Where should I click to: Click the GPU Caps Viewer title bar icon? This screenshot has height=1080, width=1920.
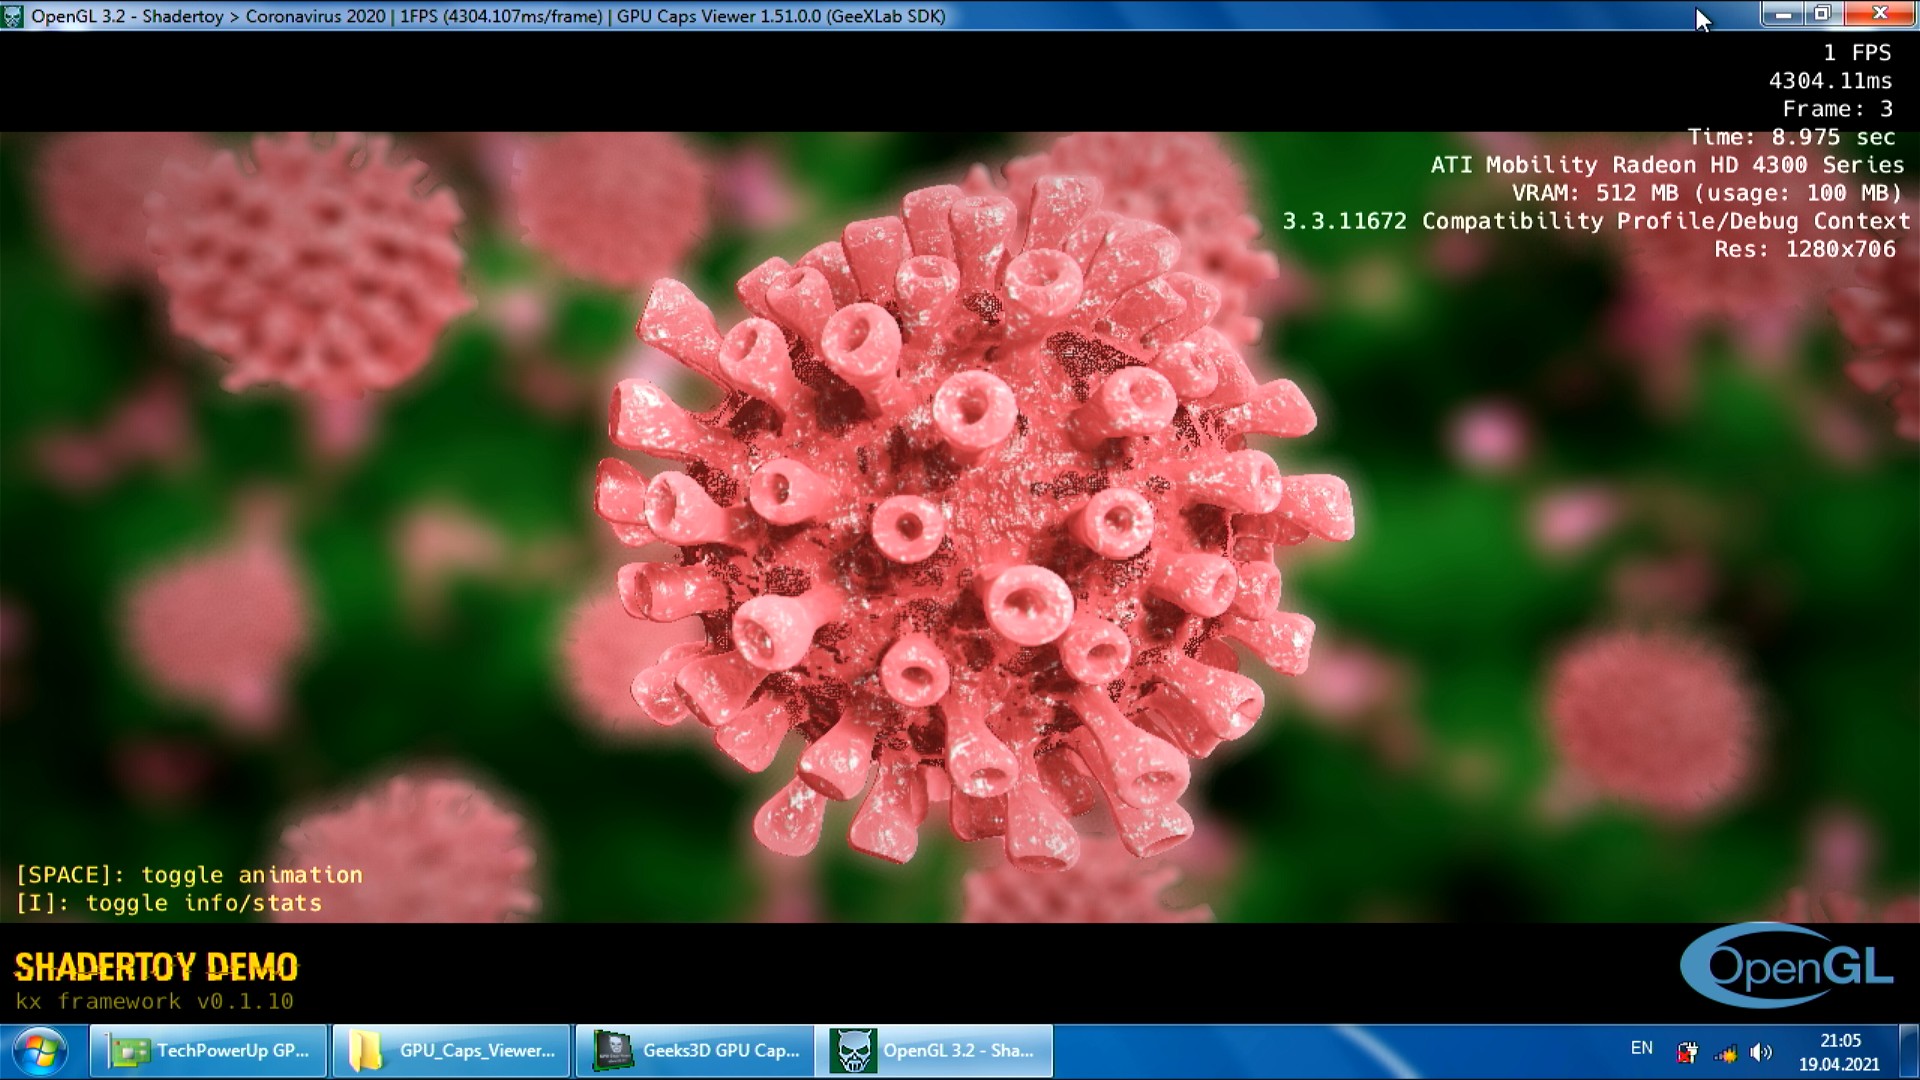[x=13, y=16]
